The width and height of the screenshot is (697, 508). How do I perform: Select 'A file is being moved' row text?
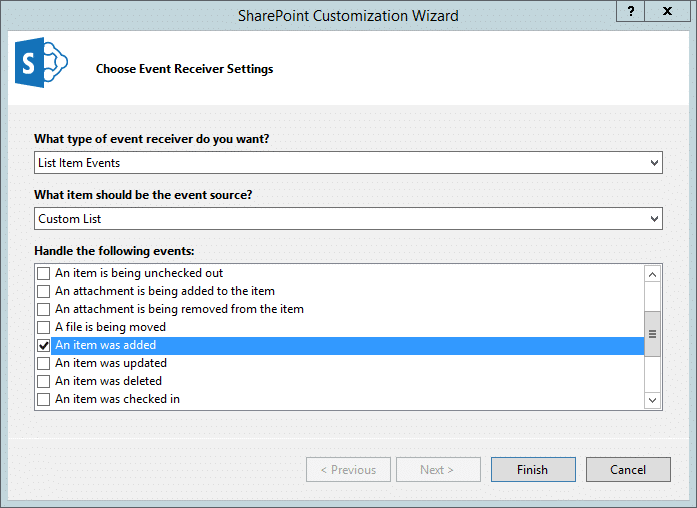(x=110, y=327)
